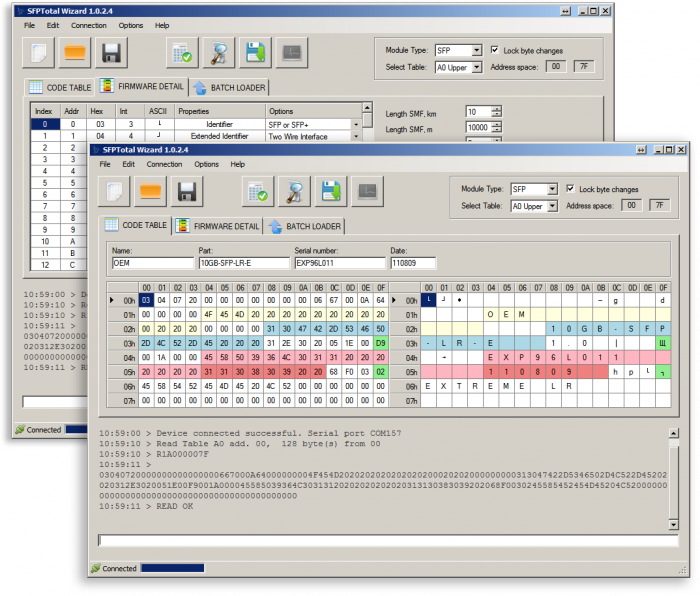Click the checksum calculator icon in the front window
This screenshot has width=700, height=596.
coord(258,192)
